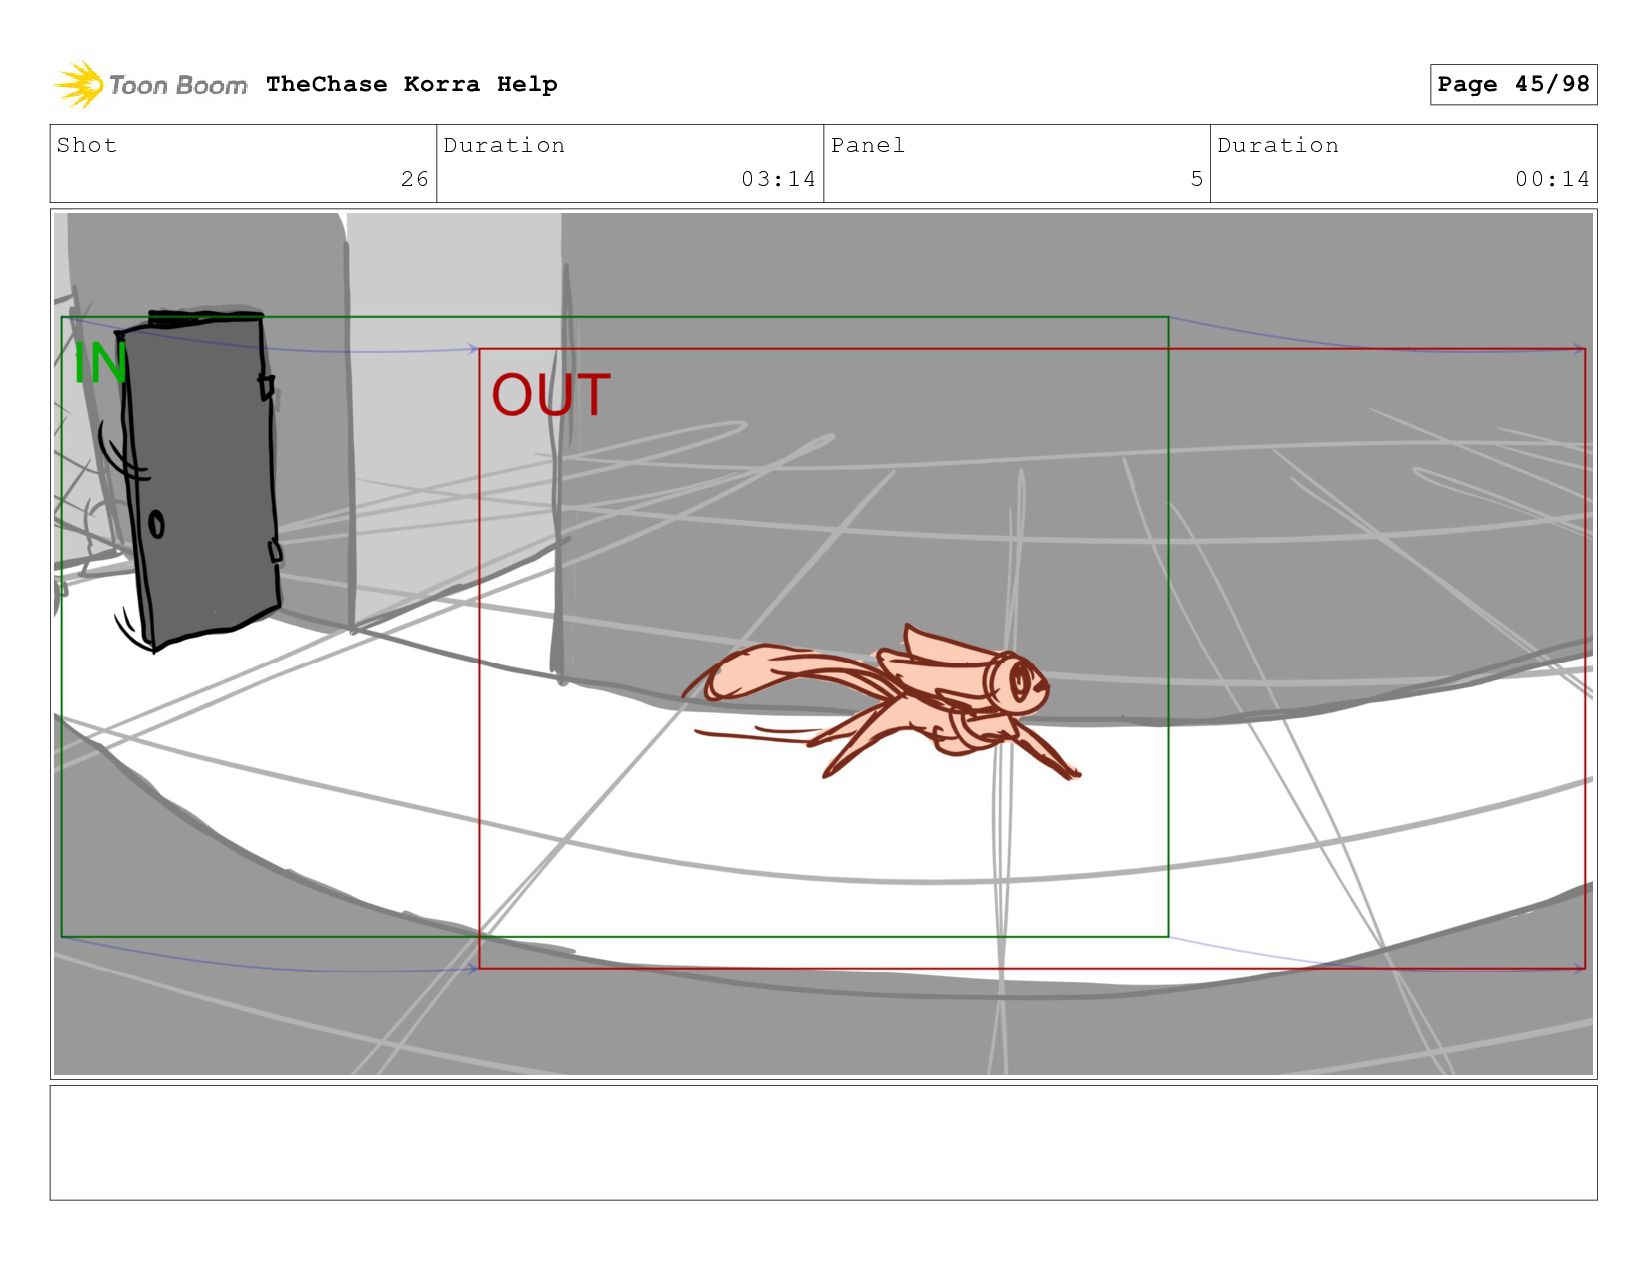Click the "Duration" label beside Shot
This screenshot has height=1275, width=1650.
pyautogui.click(x=504, y=145)
